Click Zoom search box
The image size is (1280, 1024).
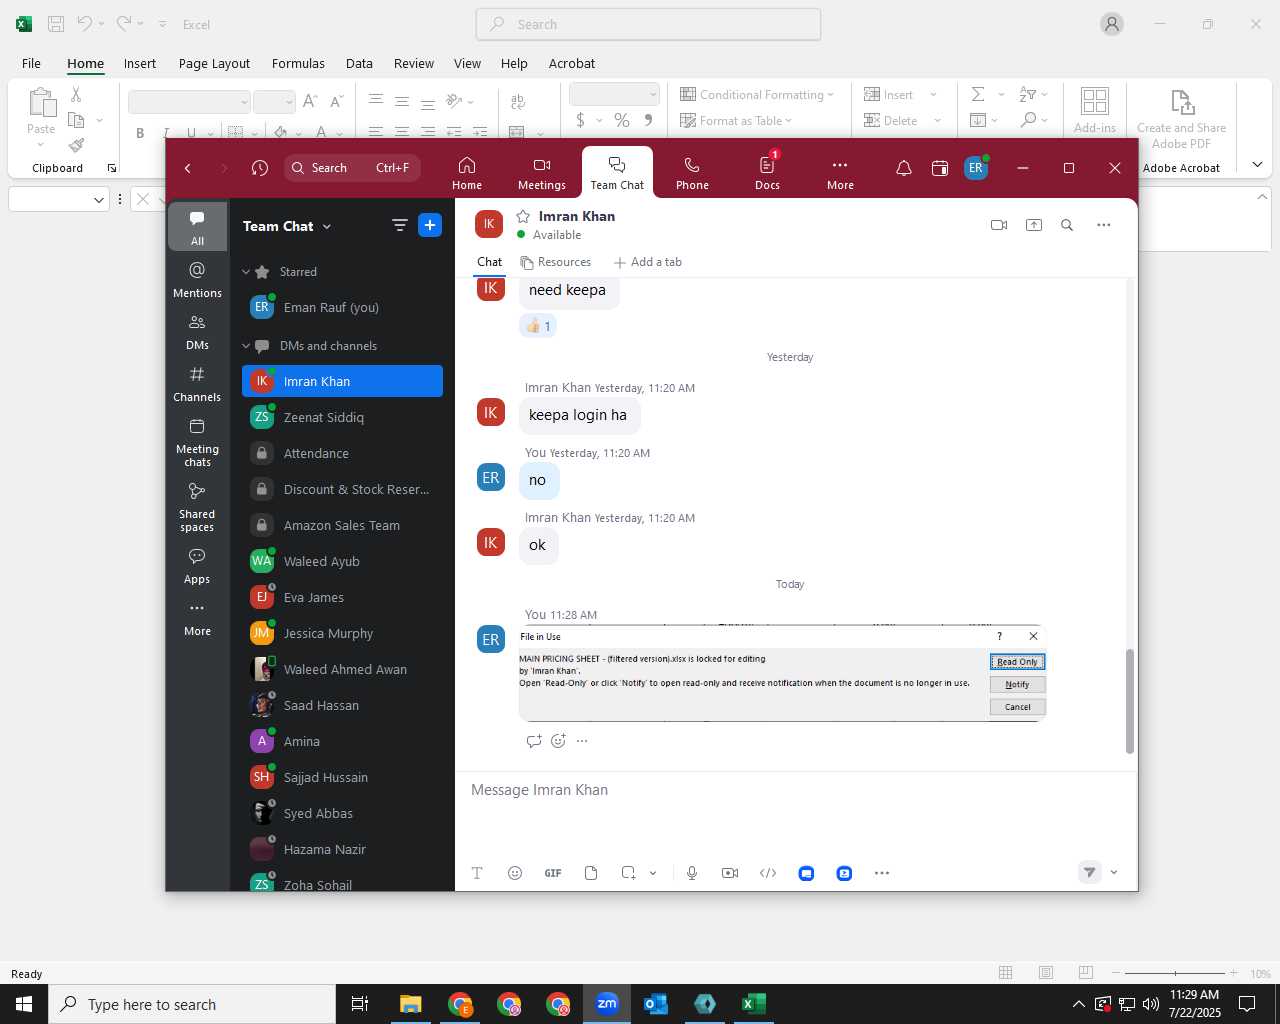[x=352, y=168]
